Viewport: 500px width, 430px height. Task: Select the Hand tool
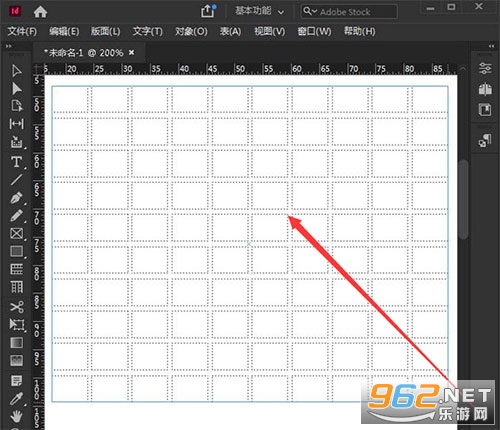point(16,417)
